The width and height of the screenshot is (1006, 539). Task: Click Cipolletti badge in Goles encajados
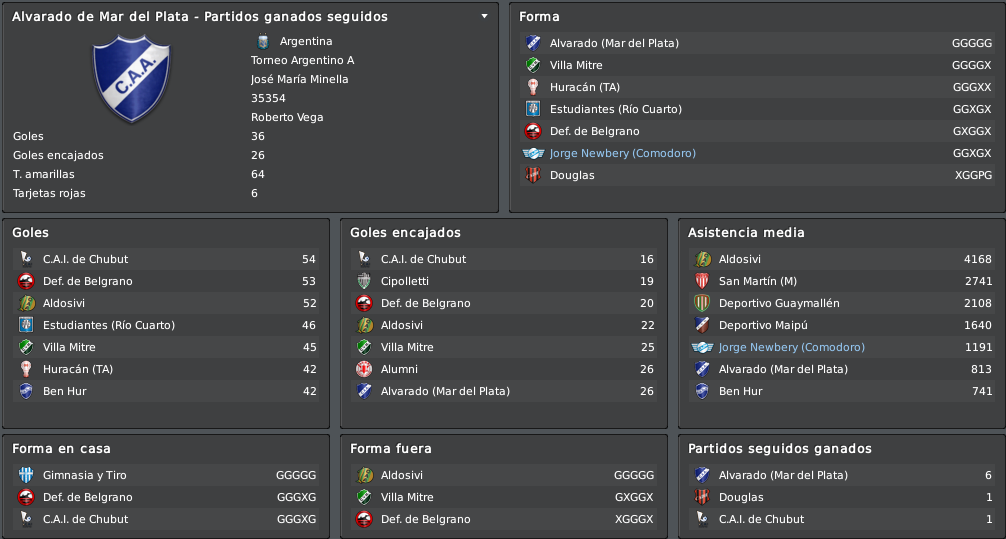pyautogui.click(x=364, y=281)
